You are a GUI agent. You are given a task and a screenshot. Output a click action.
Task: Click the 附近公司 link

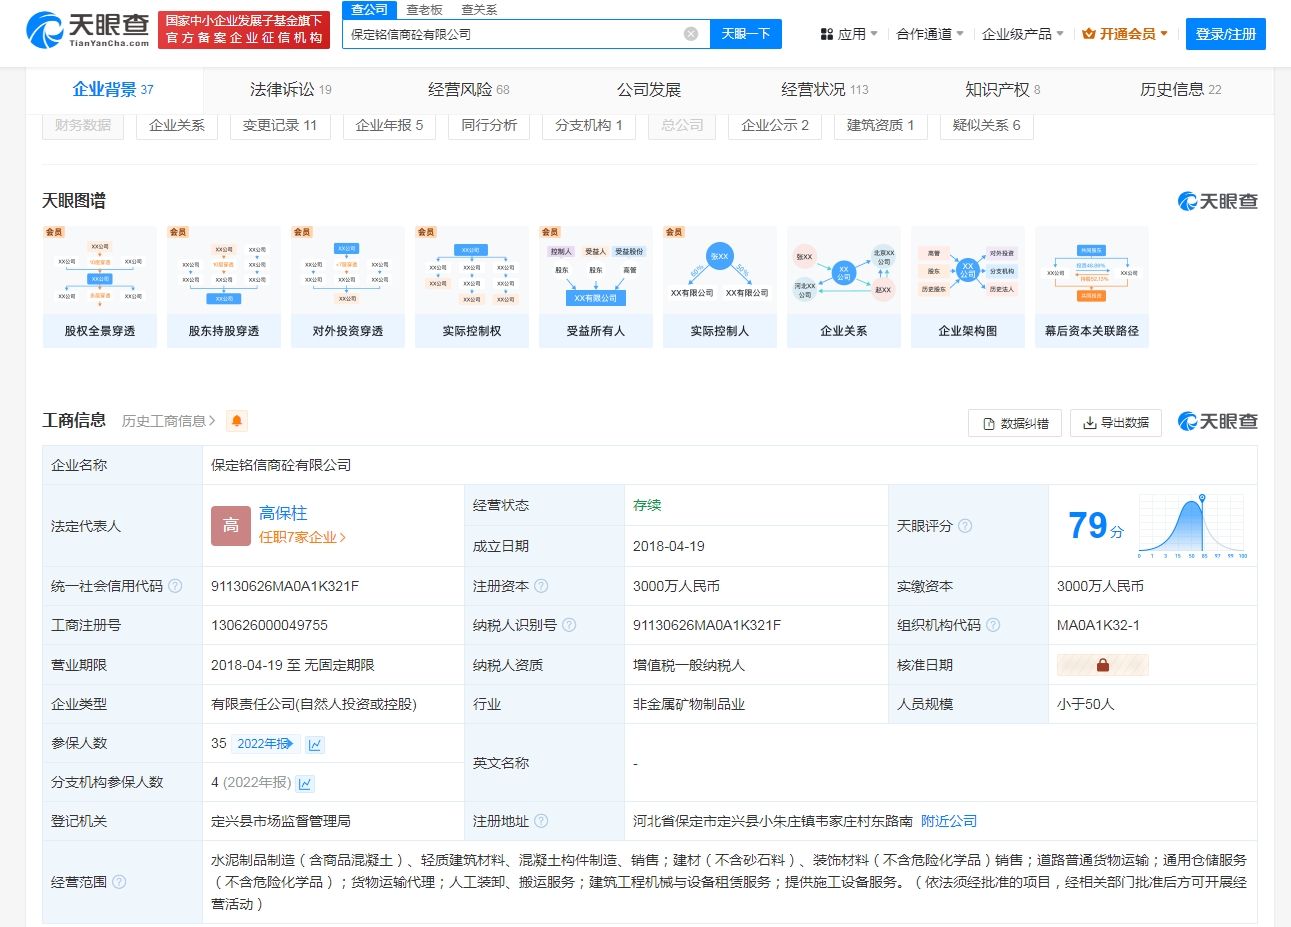tap(949, 821)
